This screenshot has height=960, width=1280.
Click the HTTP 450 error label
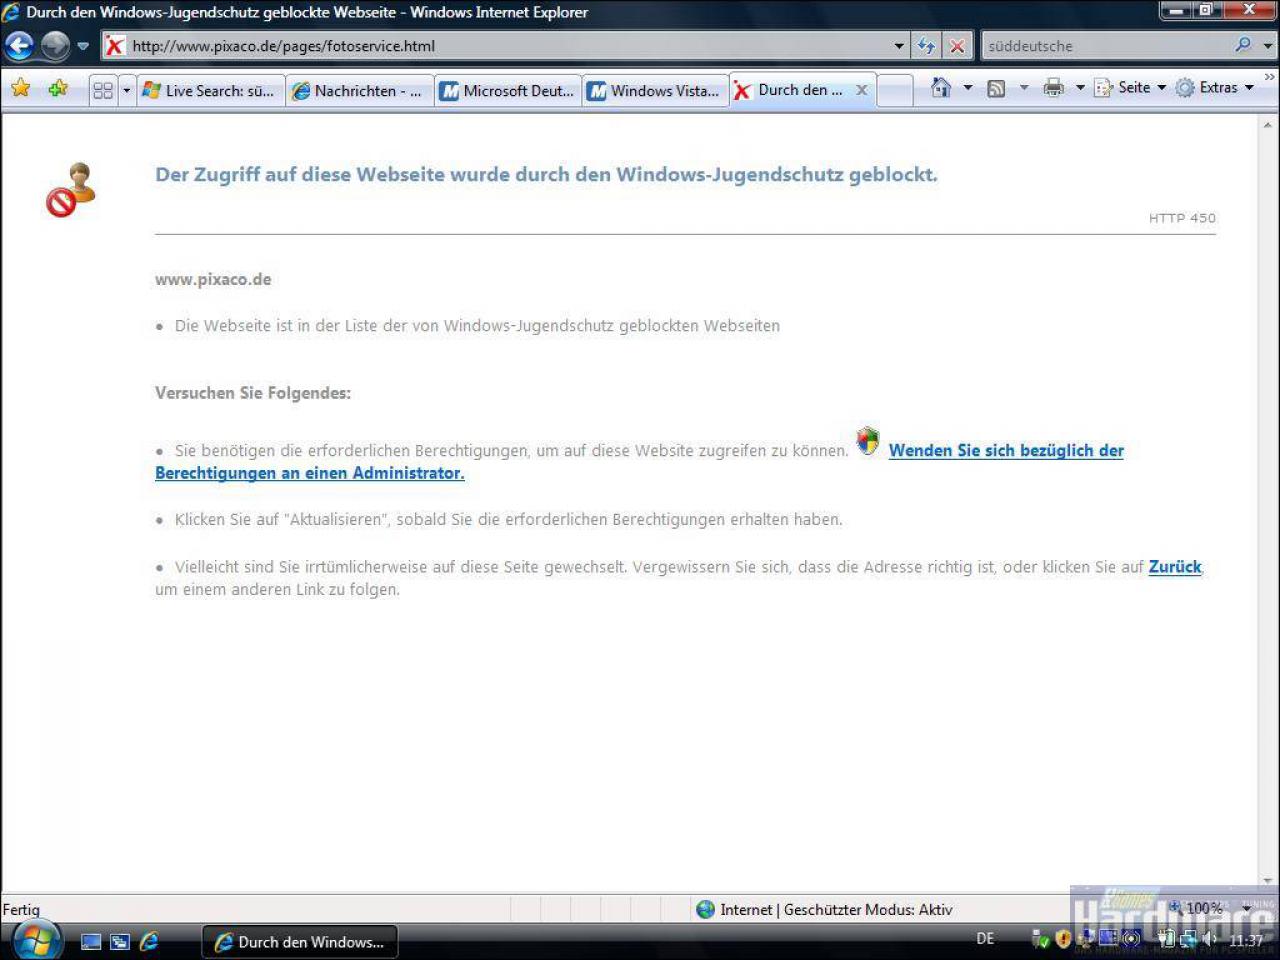[1182, 217]
